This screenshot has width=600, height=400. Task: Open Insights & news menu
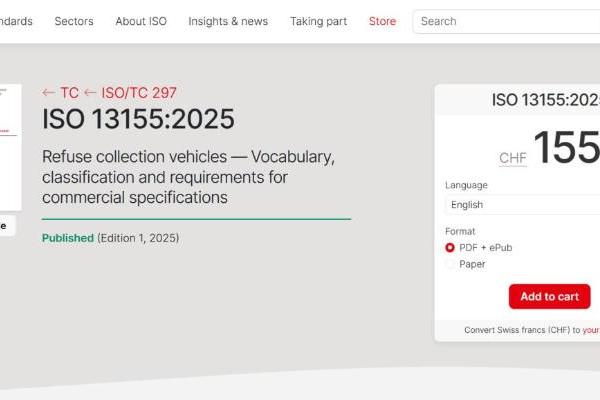[x=228, y=21]
